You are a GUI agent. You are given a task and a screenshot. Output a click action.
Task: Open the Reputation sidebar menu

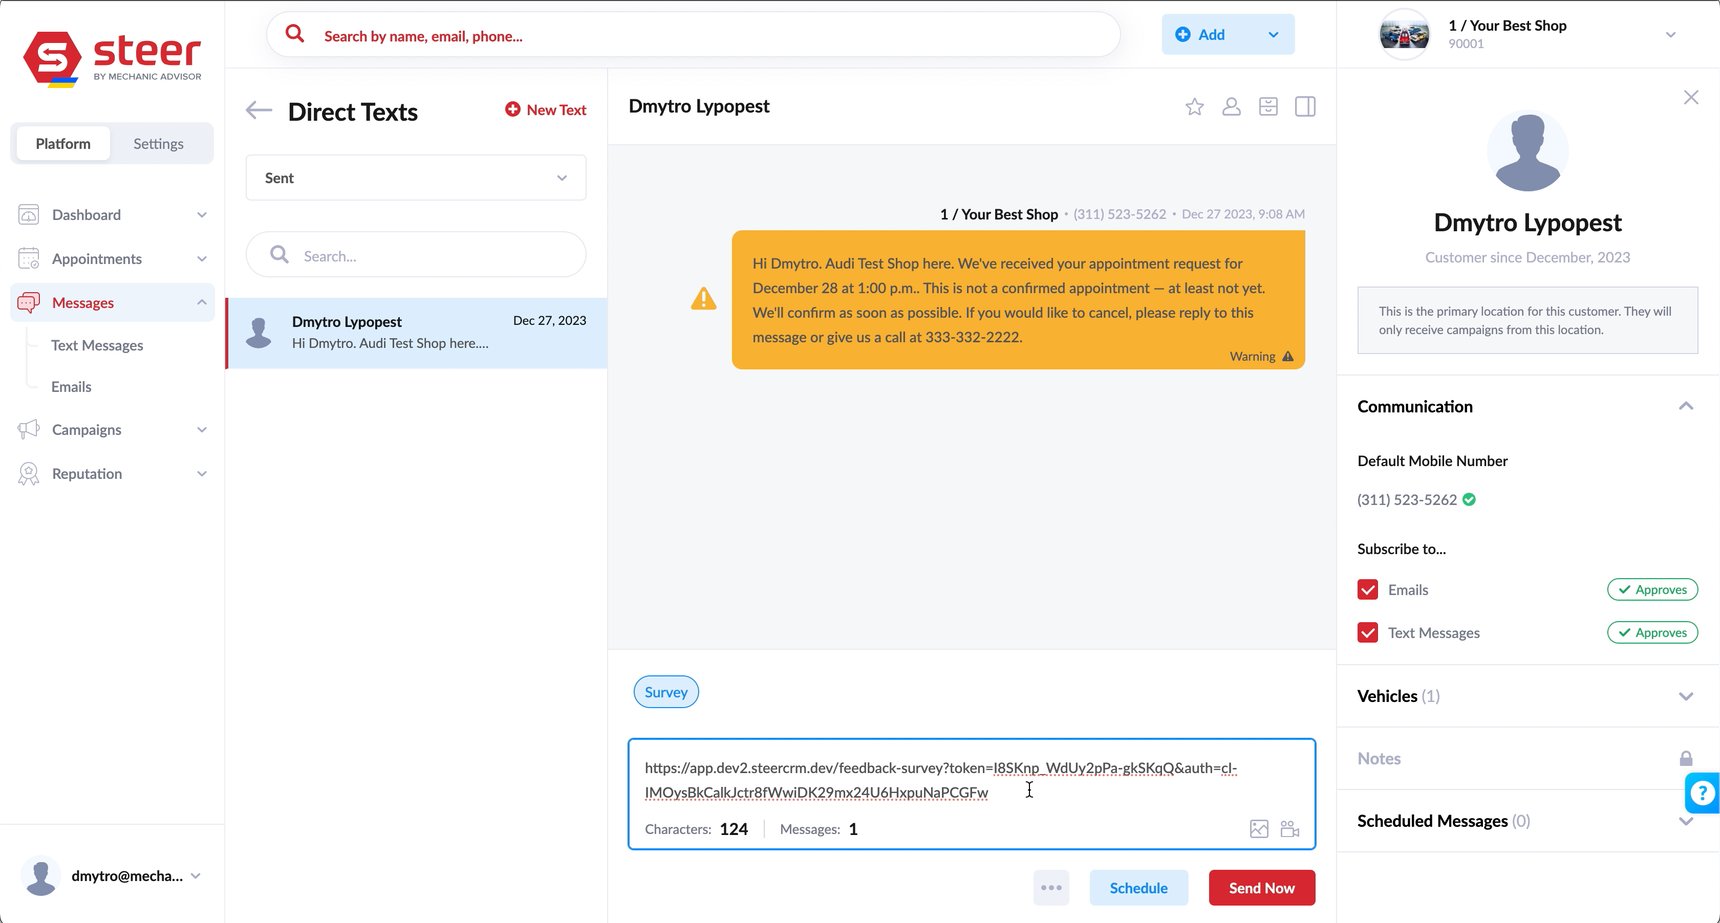86,473
